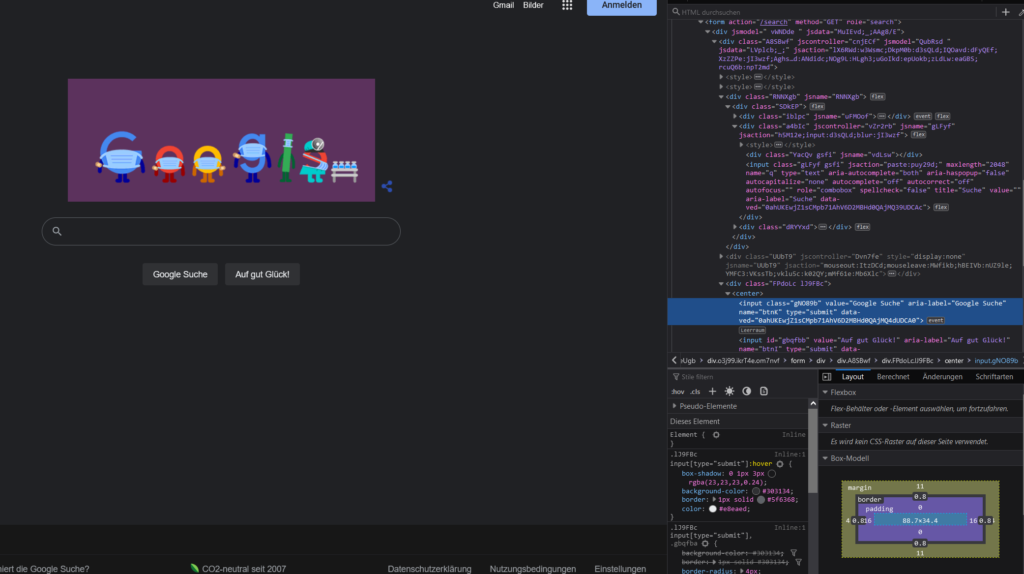Click the Auf gut Glück! button
This screenshot has height=574, width=1024.
click(x=262, y=274)
